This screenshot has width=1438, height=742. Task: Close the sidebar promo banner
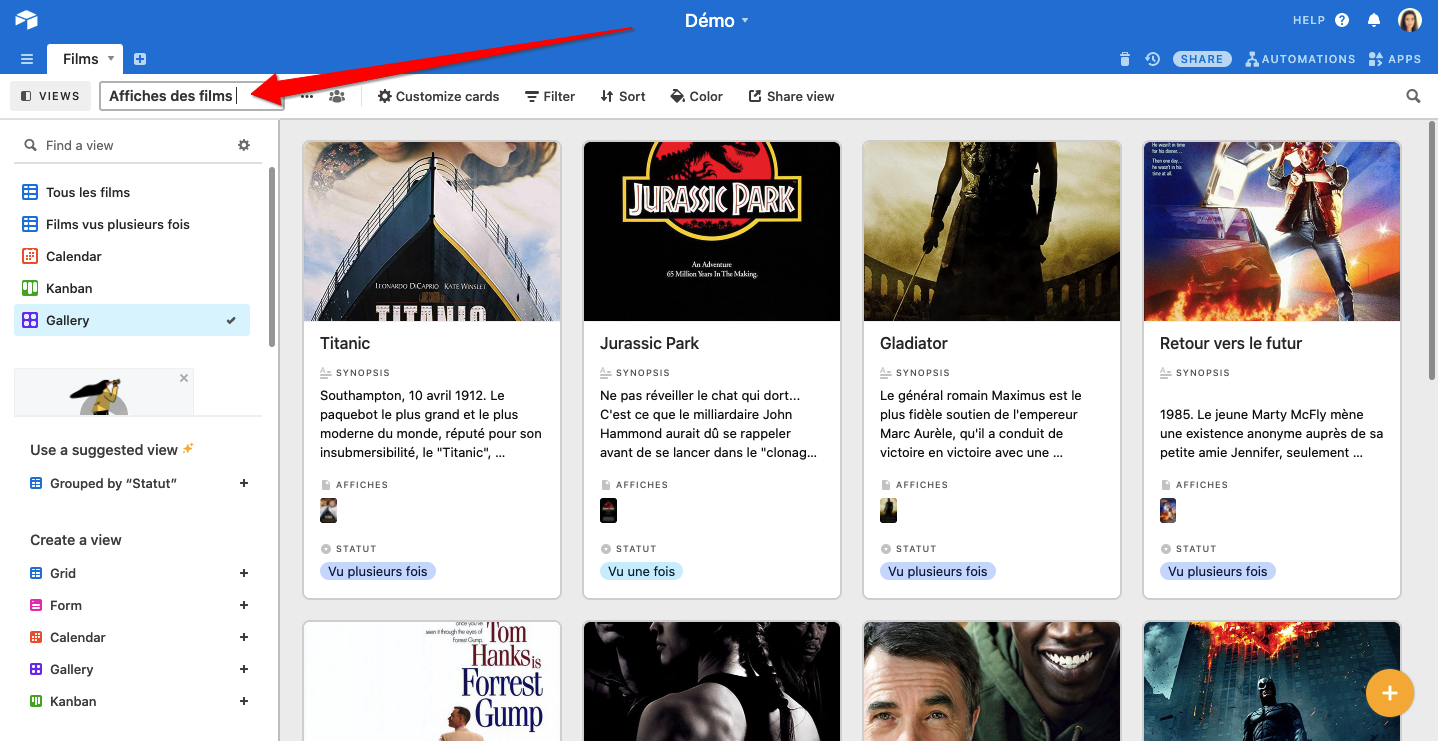coord(183,378)
